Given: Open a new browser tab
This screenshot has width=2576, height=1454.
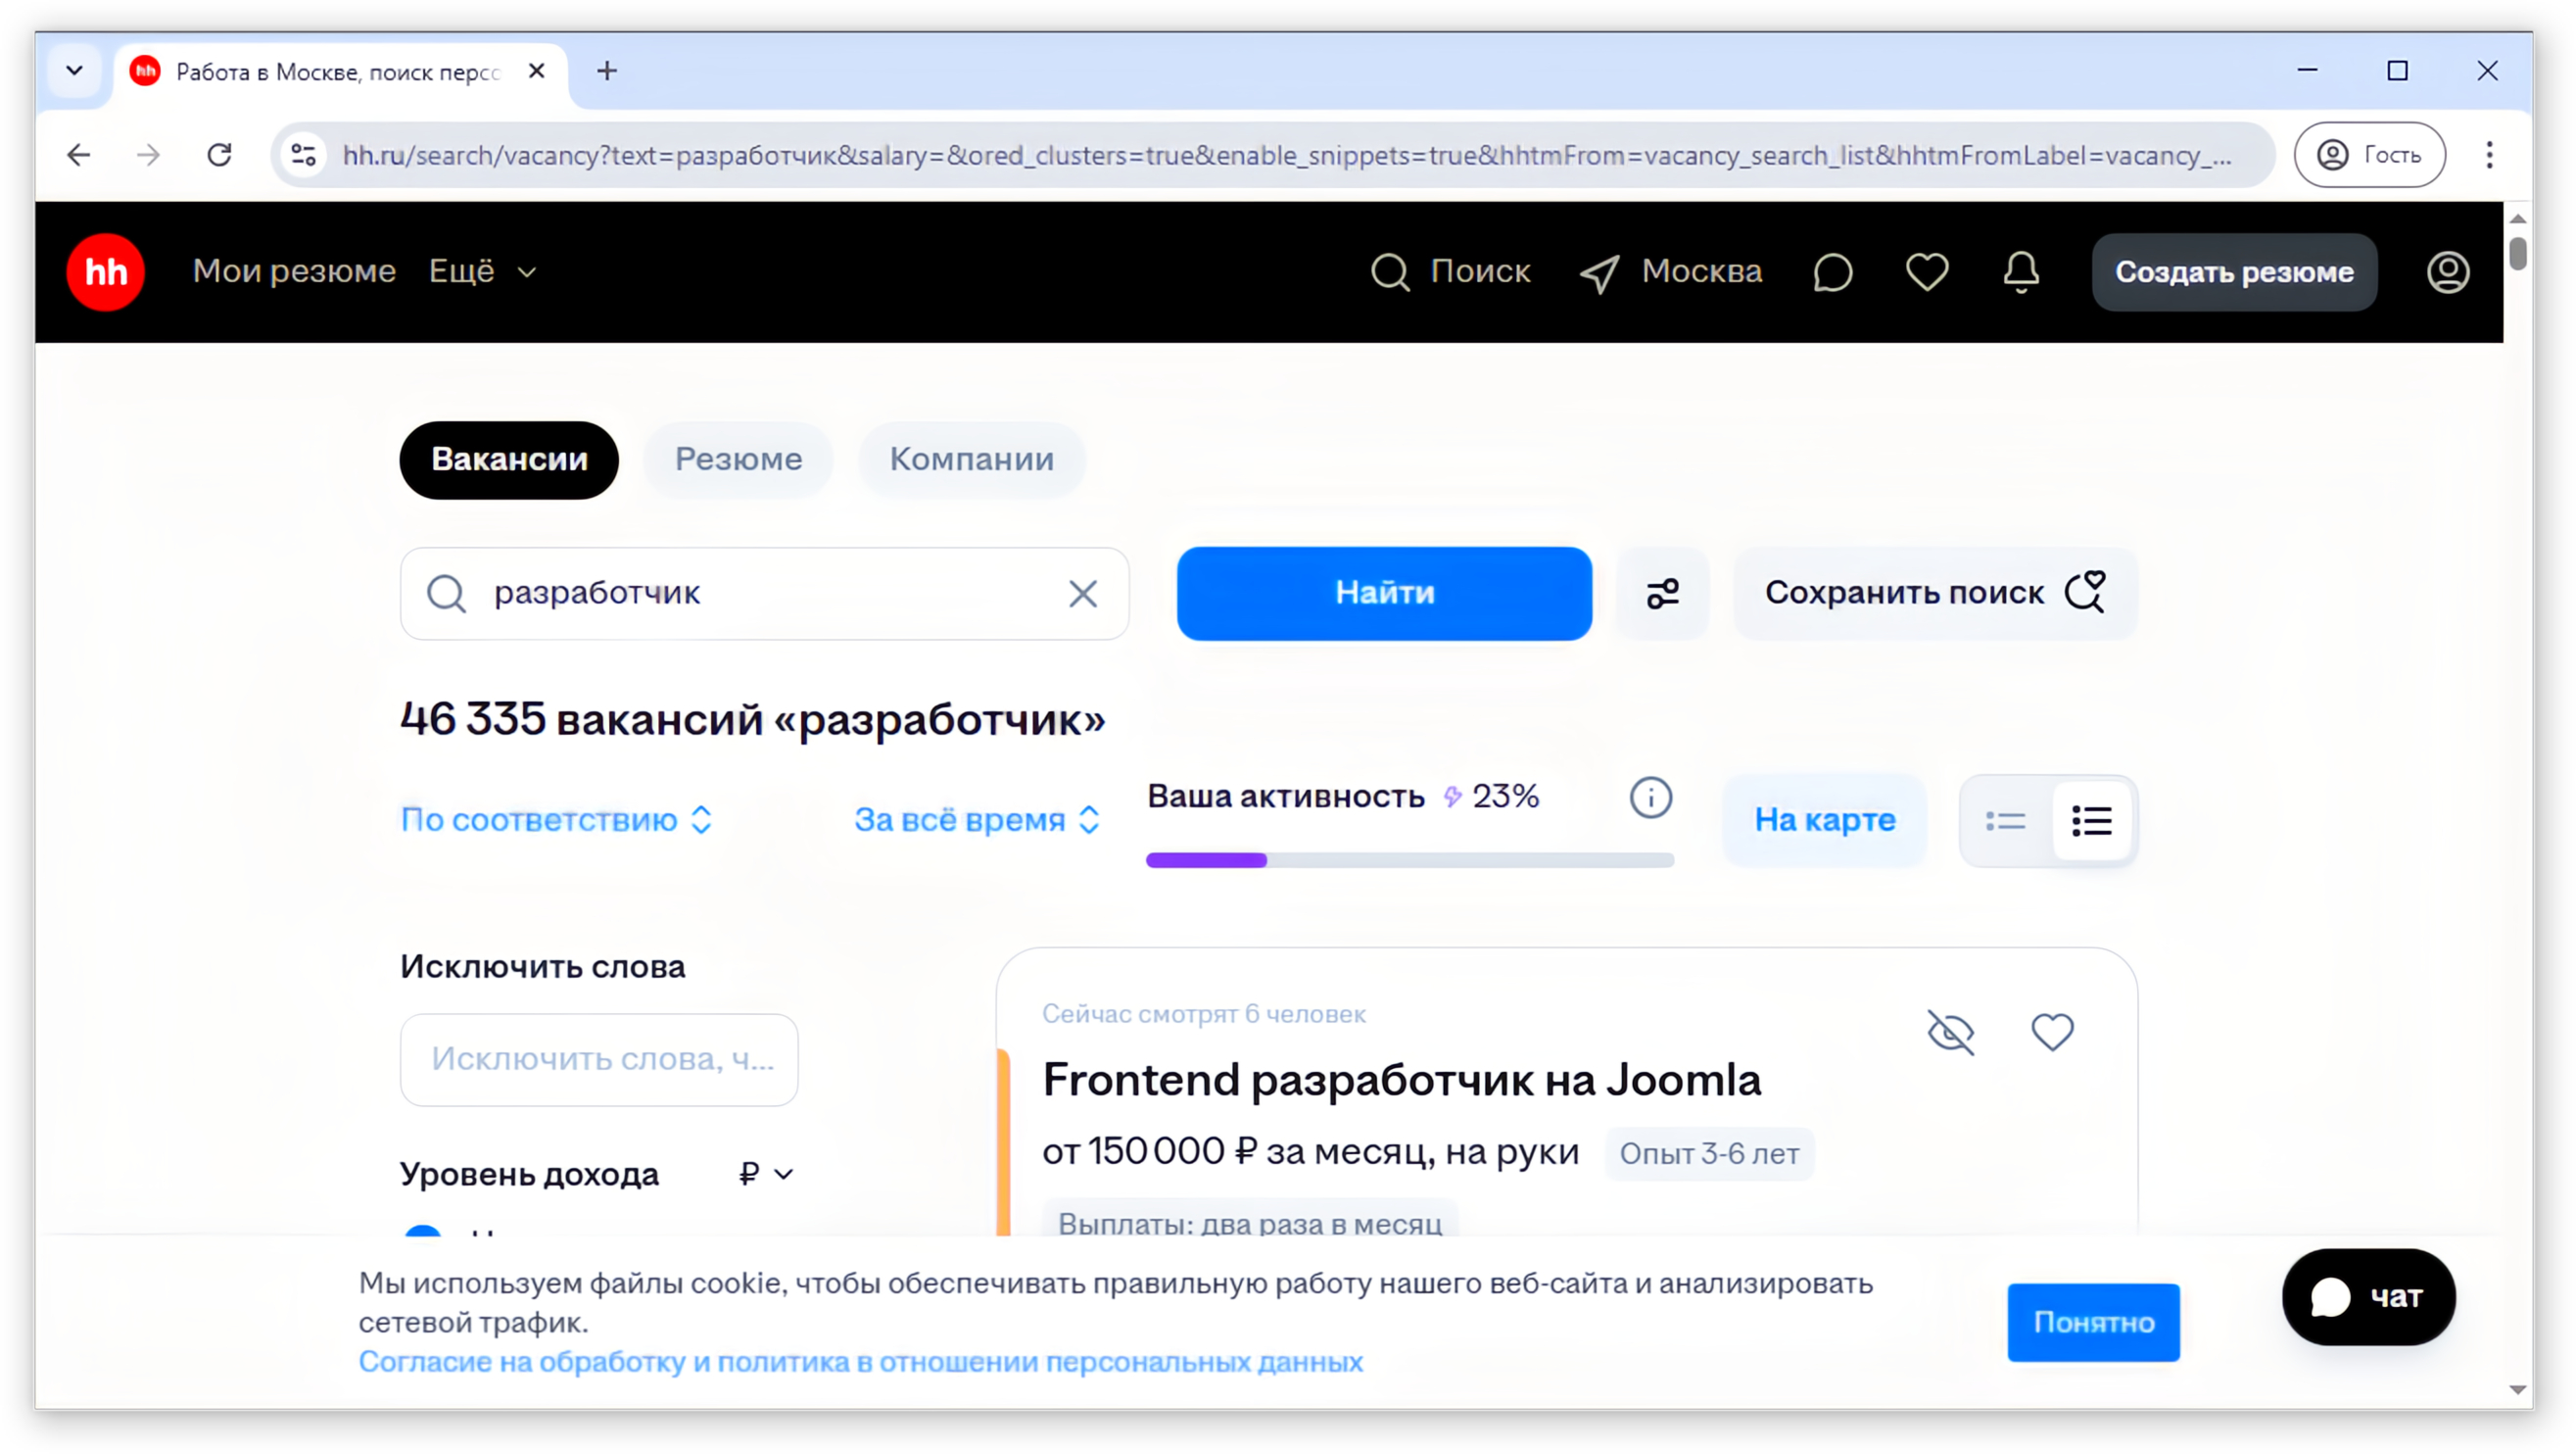Looking at the screenshot, I should pyautogui.click(x=606, y=71).
